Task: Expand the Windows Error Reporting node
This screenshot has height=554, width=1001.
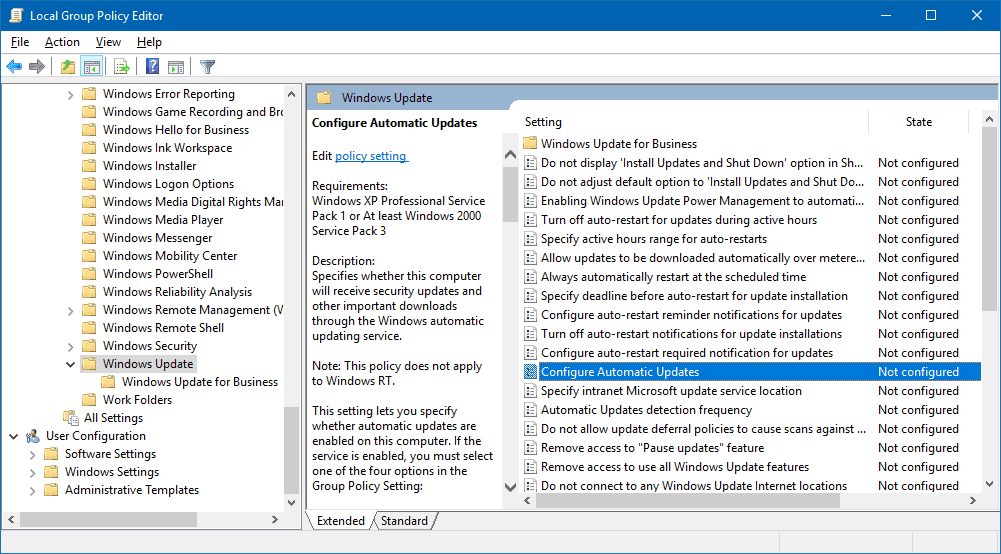Action: coord(71,94)
